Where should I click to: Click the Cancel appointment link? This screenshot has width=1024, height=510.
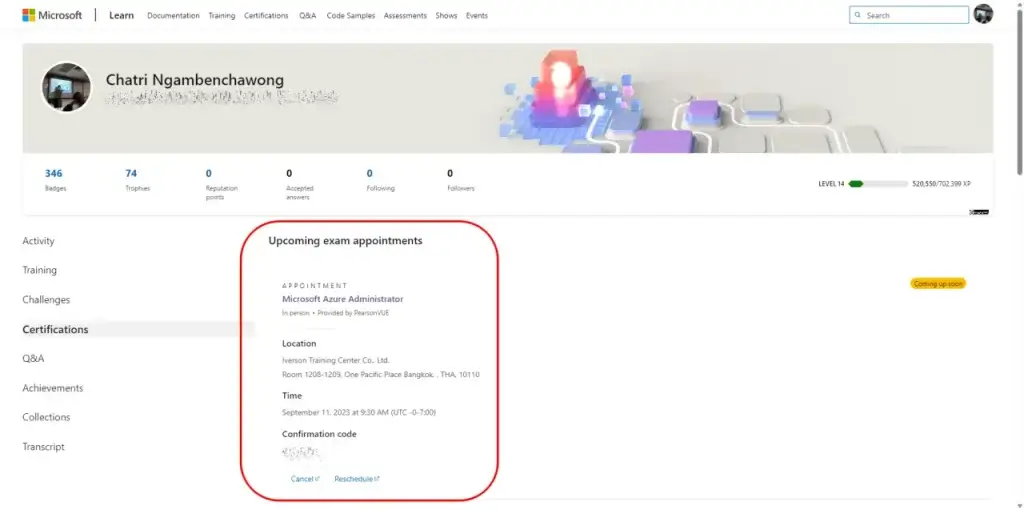click(305, 479)
